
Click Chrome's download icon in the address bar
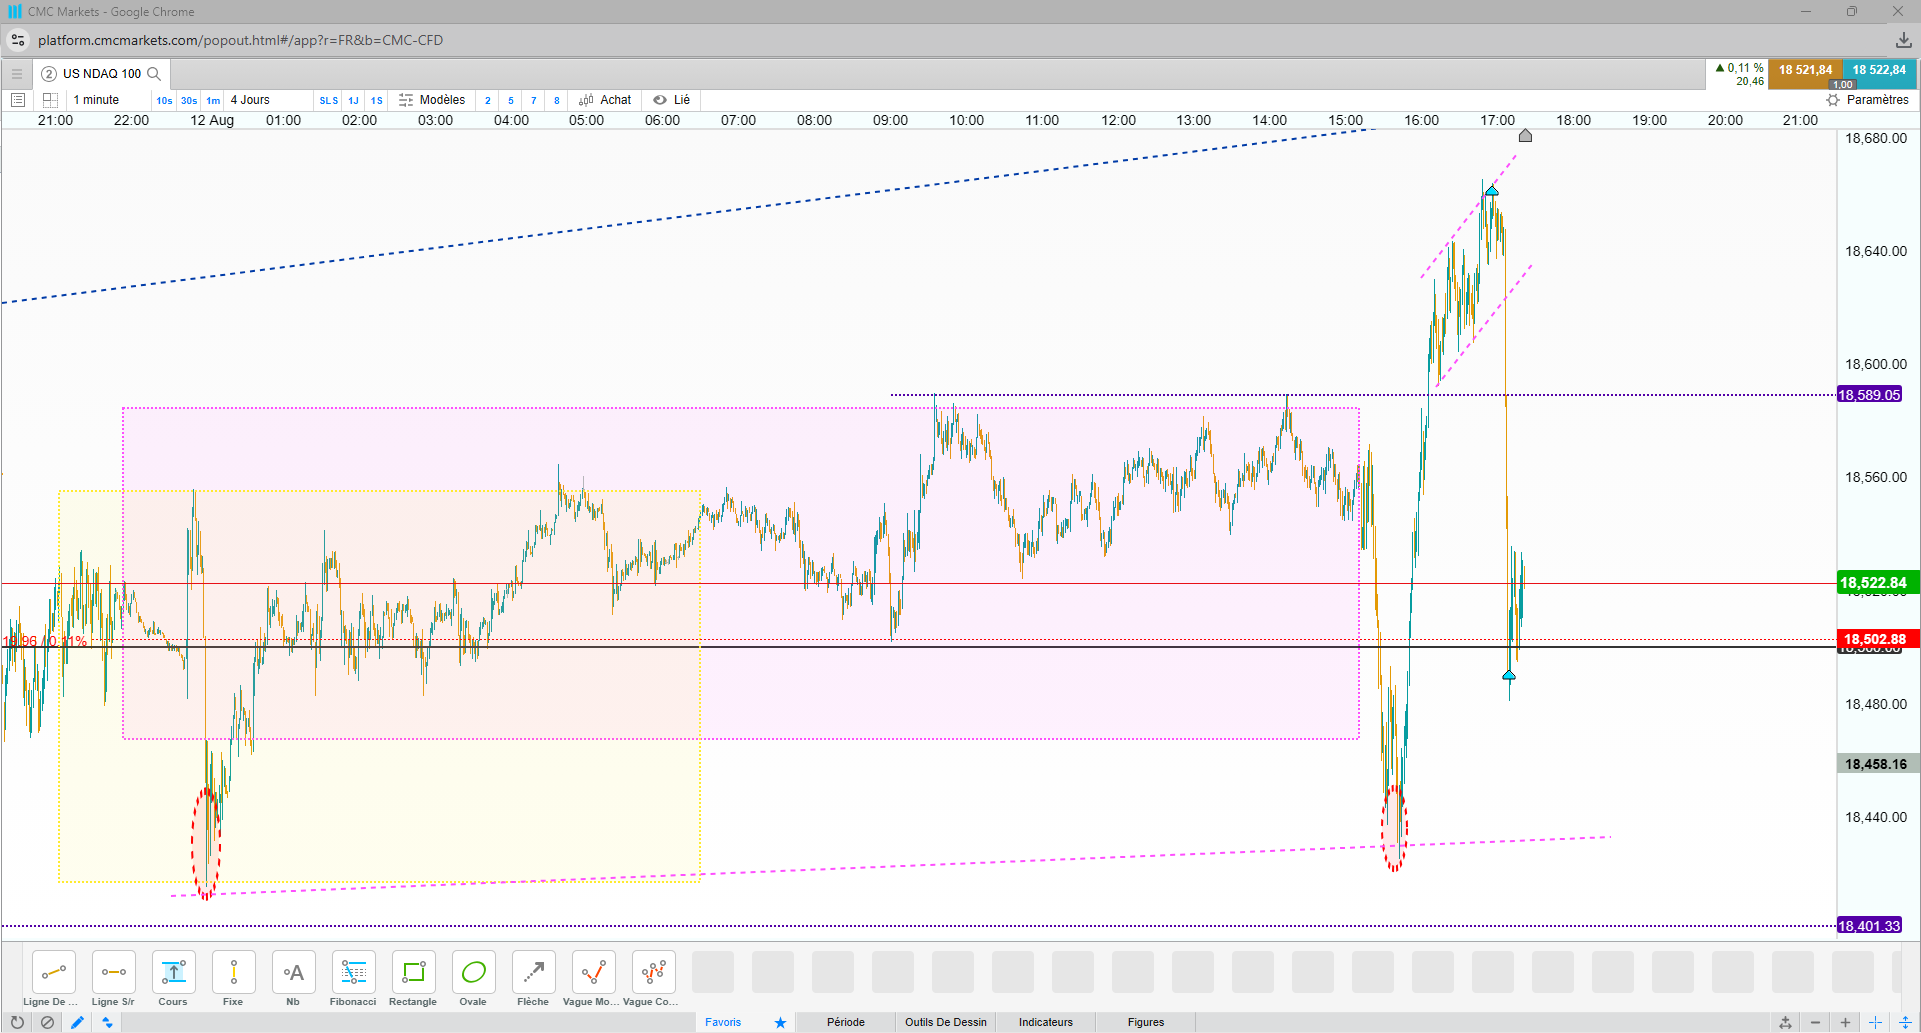click(1904, 40)
